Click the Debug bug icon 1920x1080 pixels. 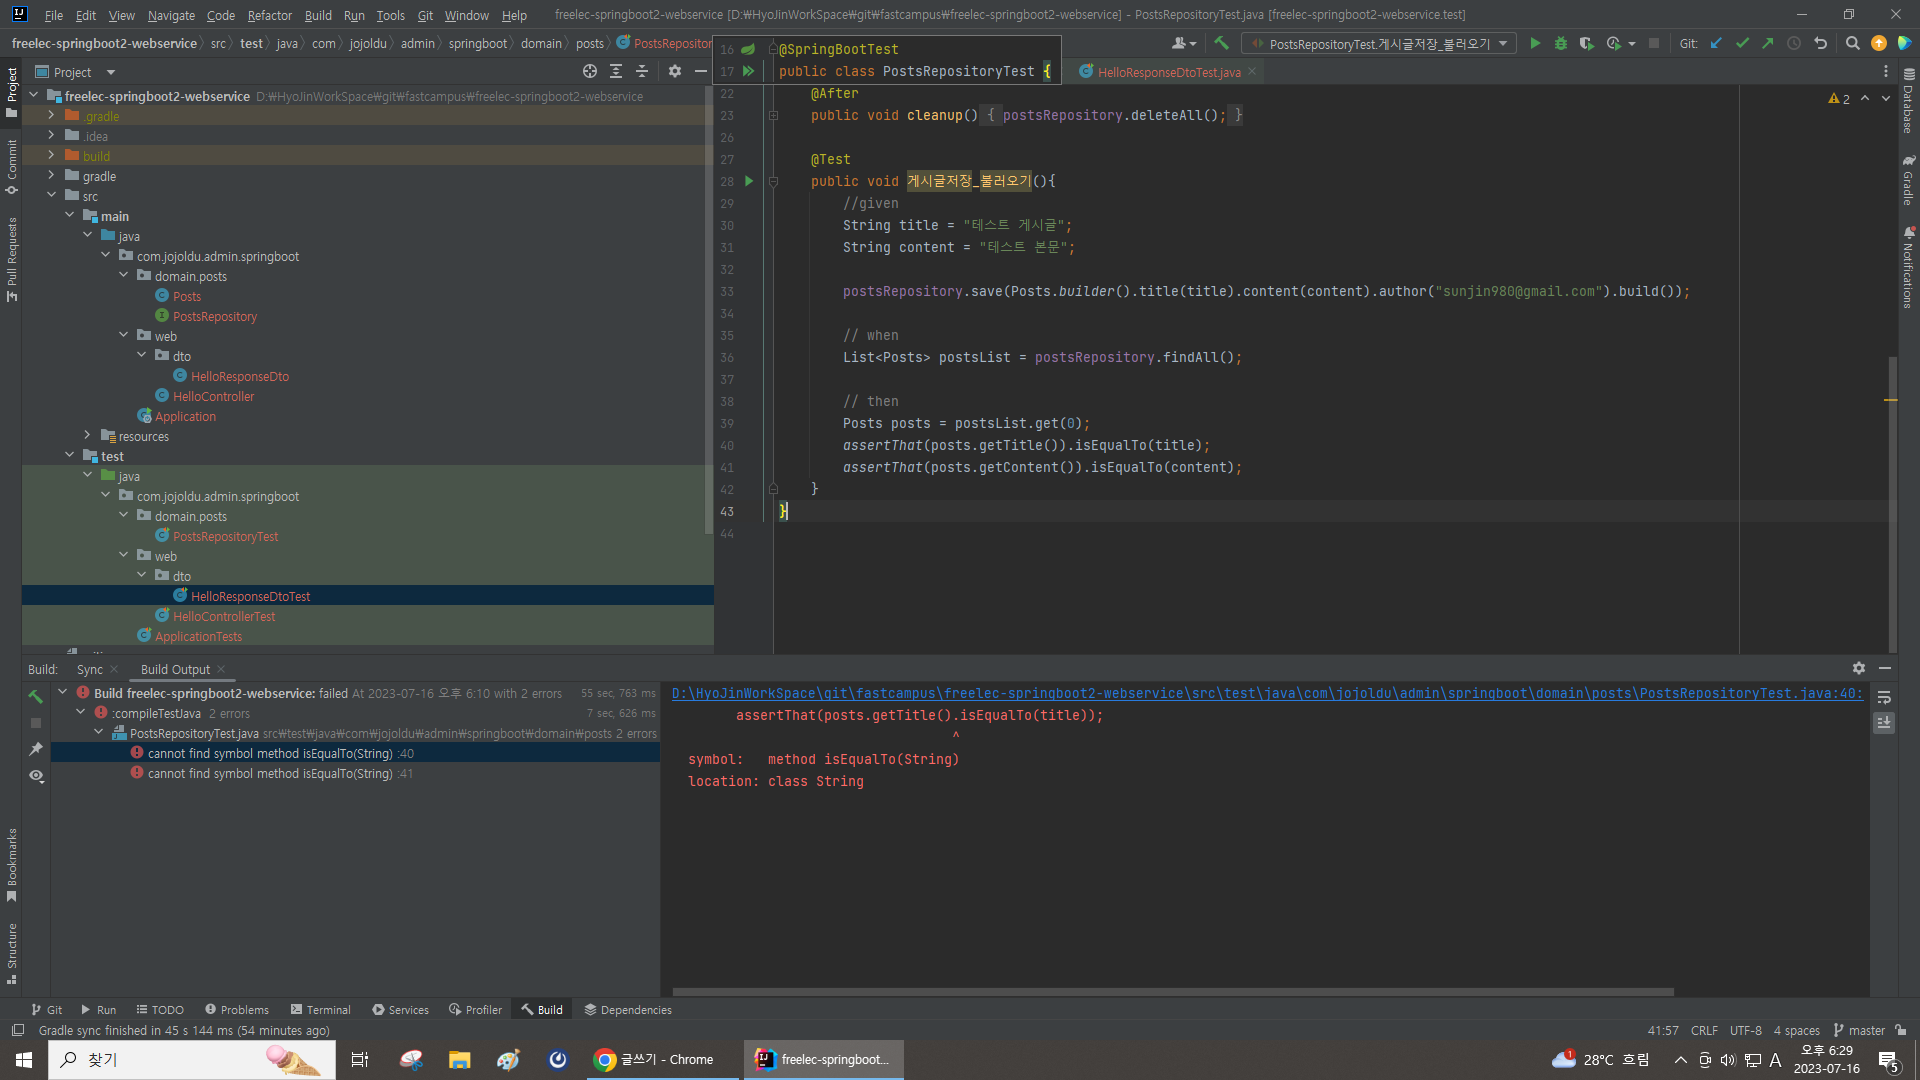tap(1560, 43)
